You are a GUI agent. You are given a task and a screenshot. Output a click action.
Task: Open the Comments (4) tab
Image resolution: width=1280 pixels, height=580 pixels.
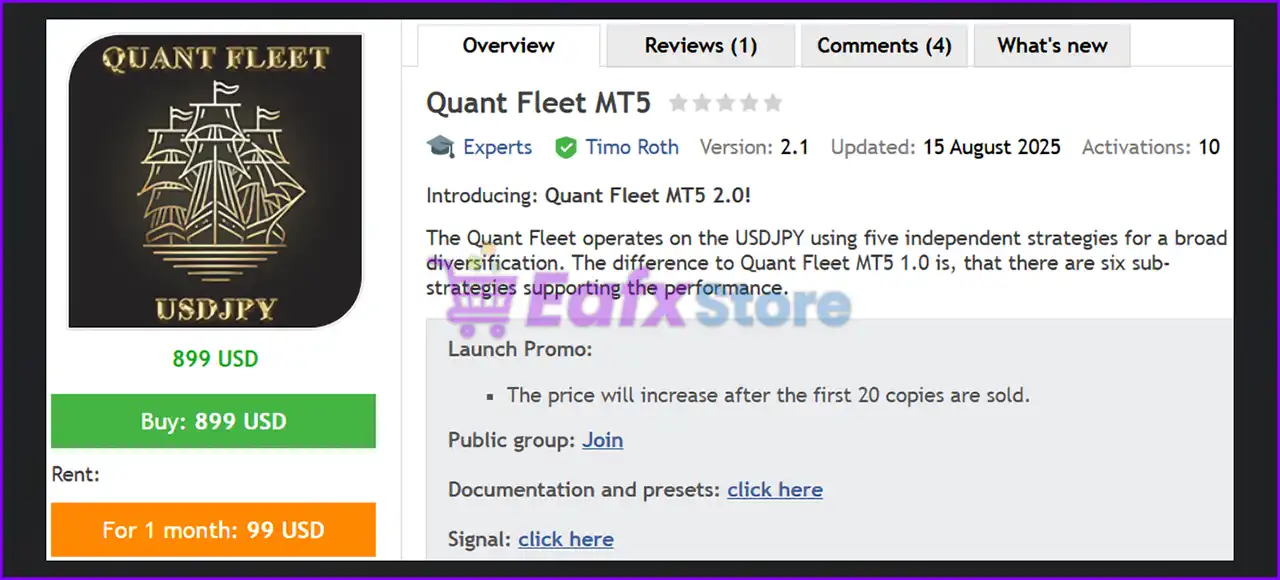tap(884, 46)
